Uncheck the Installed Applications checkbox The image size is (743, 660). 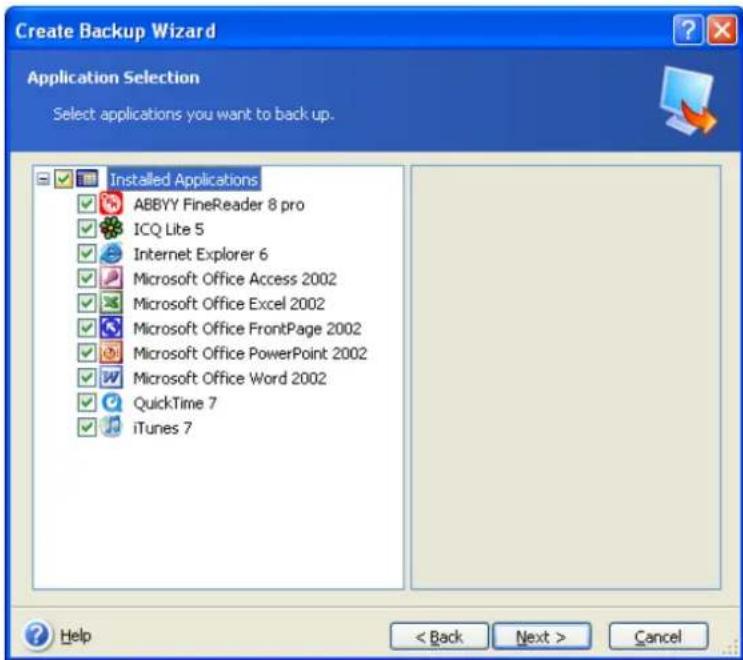(63, 179)
